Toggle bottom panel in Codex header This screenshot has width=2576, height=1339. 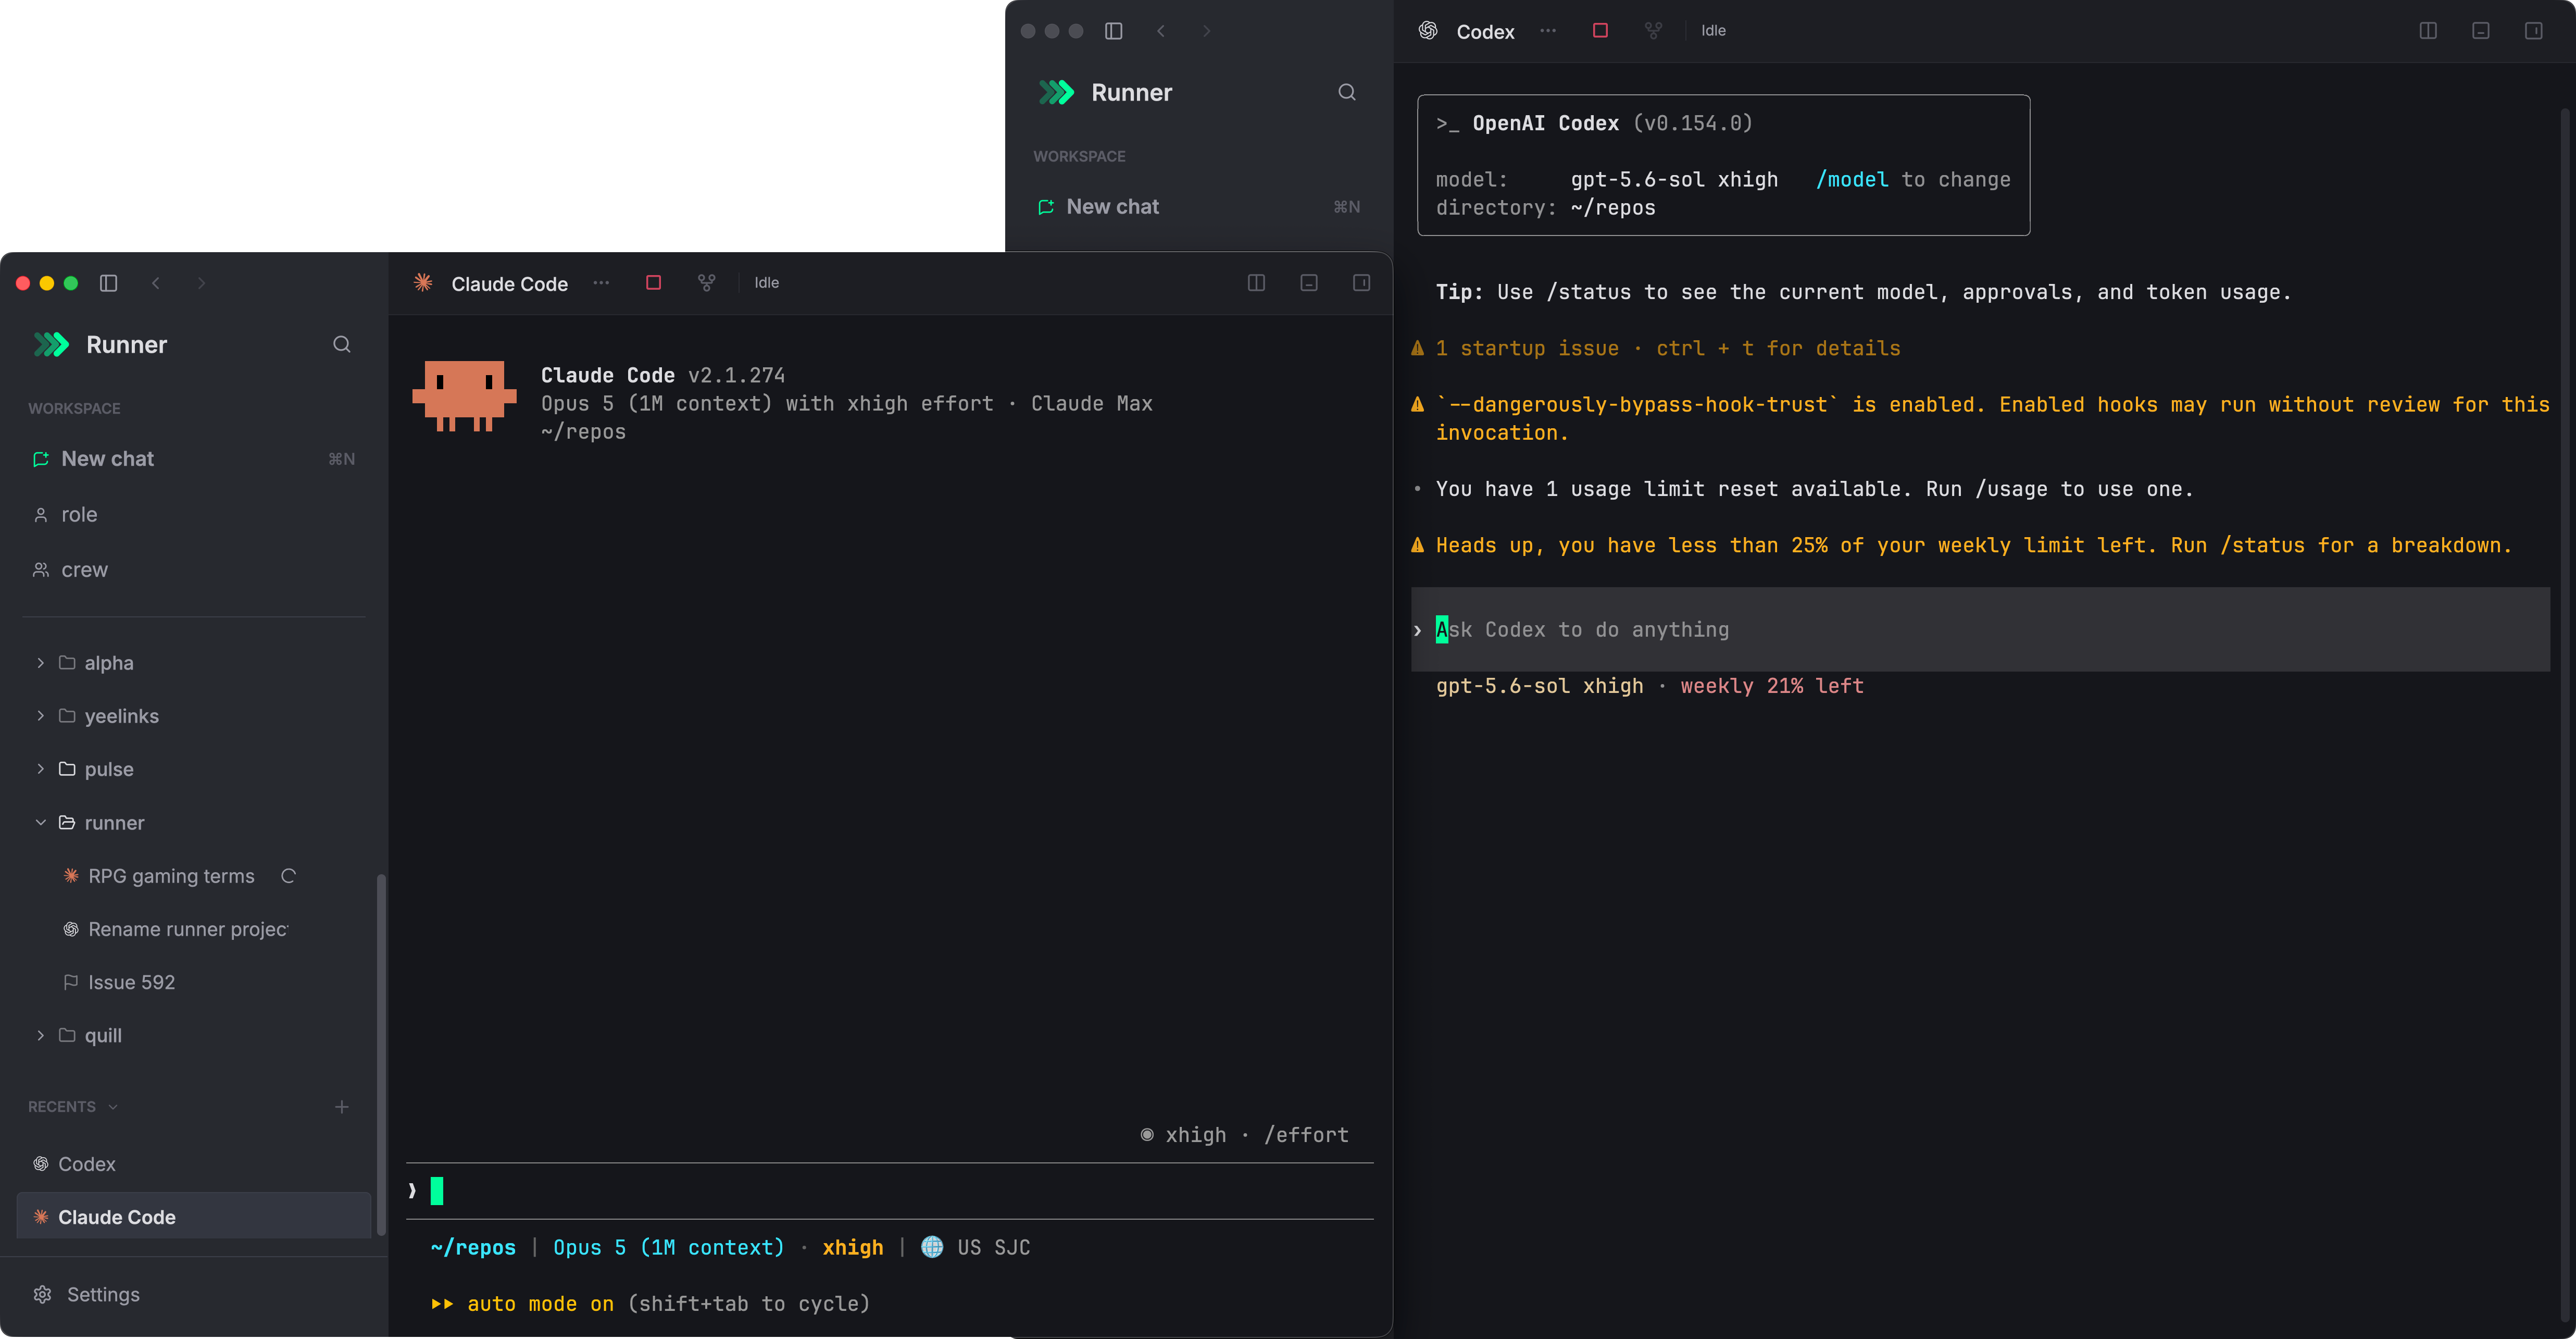point(2481,31)
